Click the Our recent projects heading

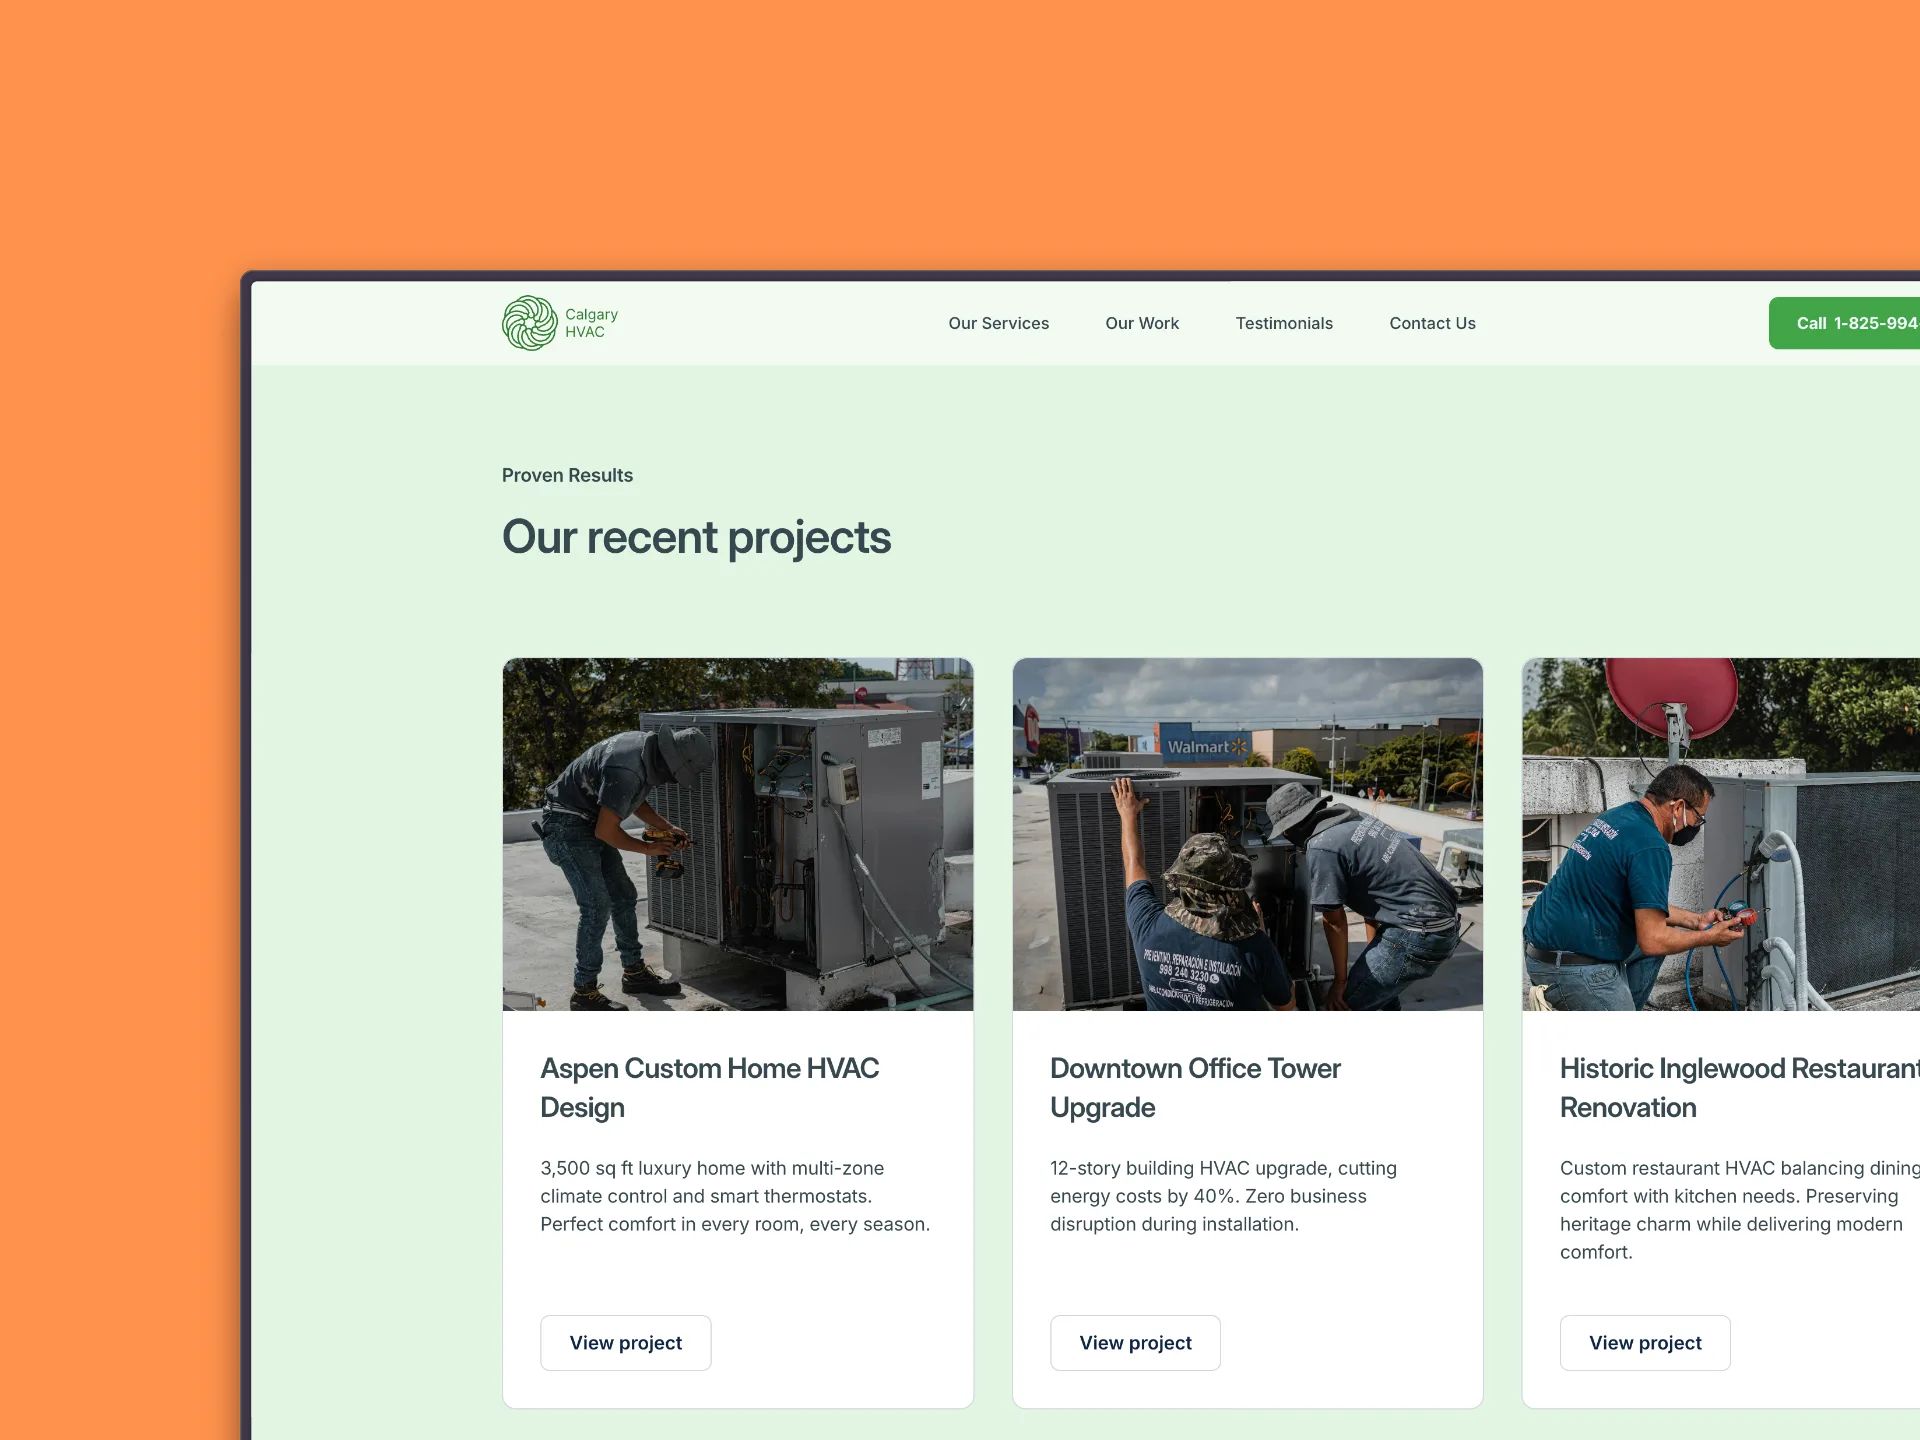pos(697,537)
